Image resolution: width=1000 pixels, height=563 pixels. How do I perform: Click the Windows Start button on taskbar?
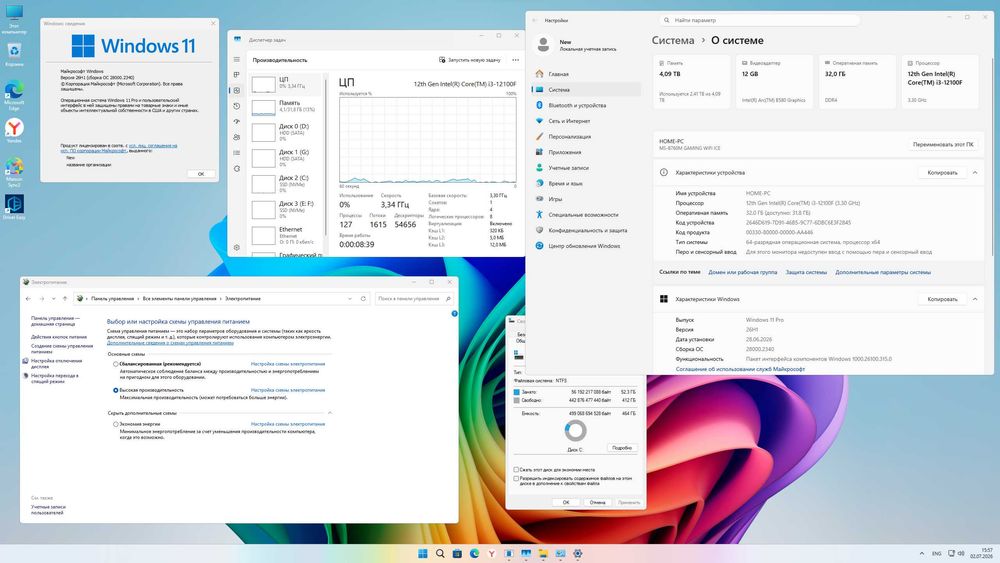coord(422,553)
